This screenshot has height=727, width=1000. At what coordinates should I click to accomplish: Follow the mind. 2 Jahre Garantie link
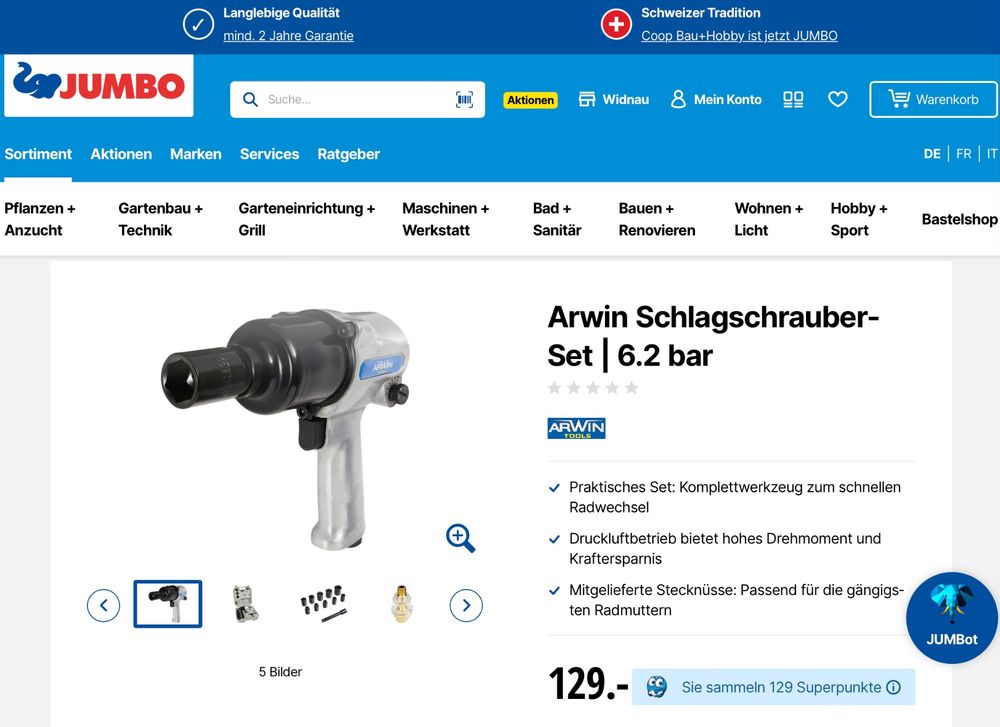point(288,36)
